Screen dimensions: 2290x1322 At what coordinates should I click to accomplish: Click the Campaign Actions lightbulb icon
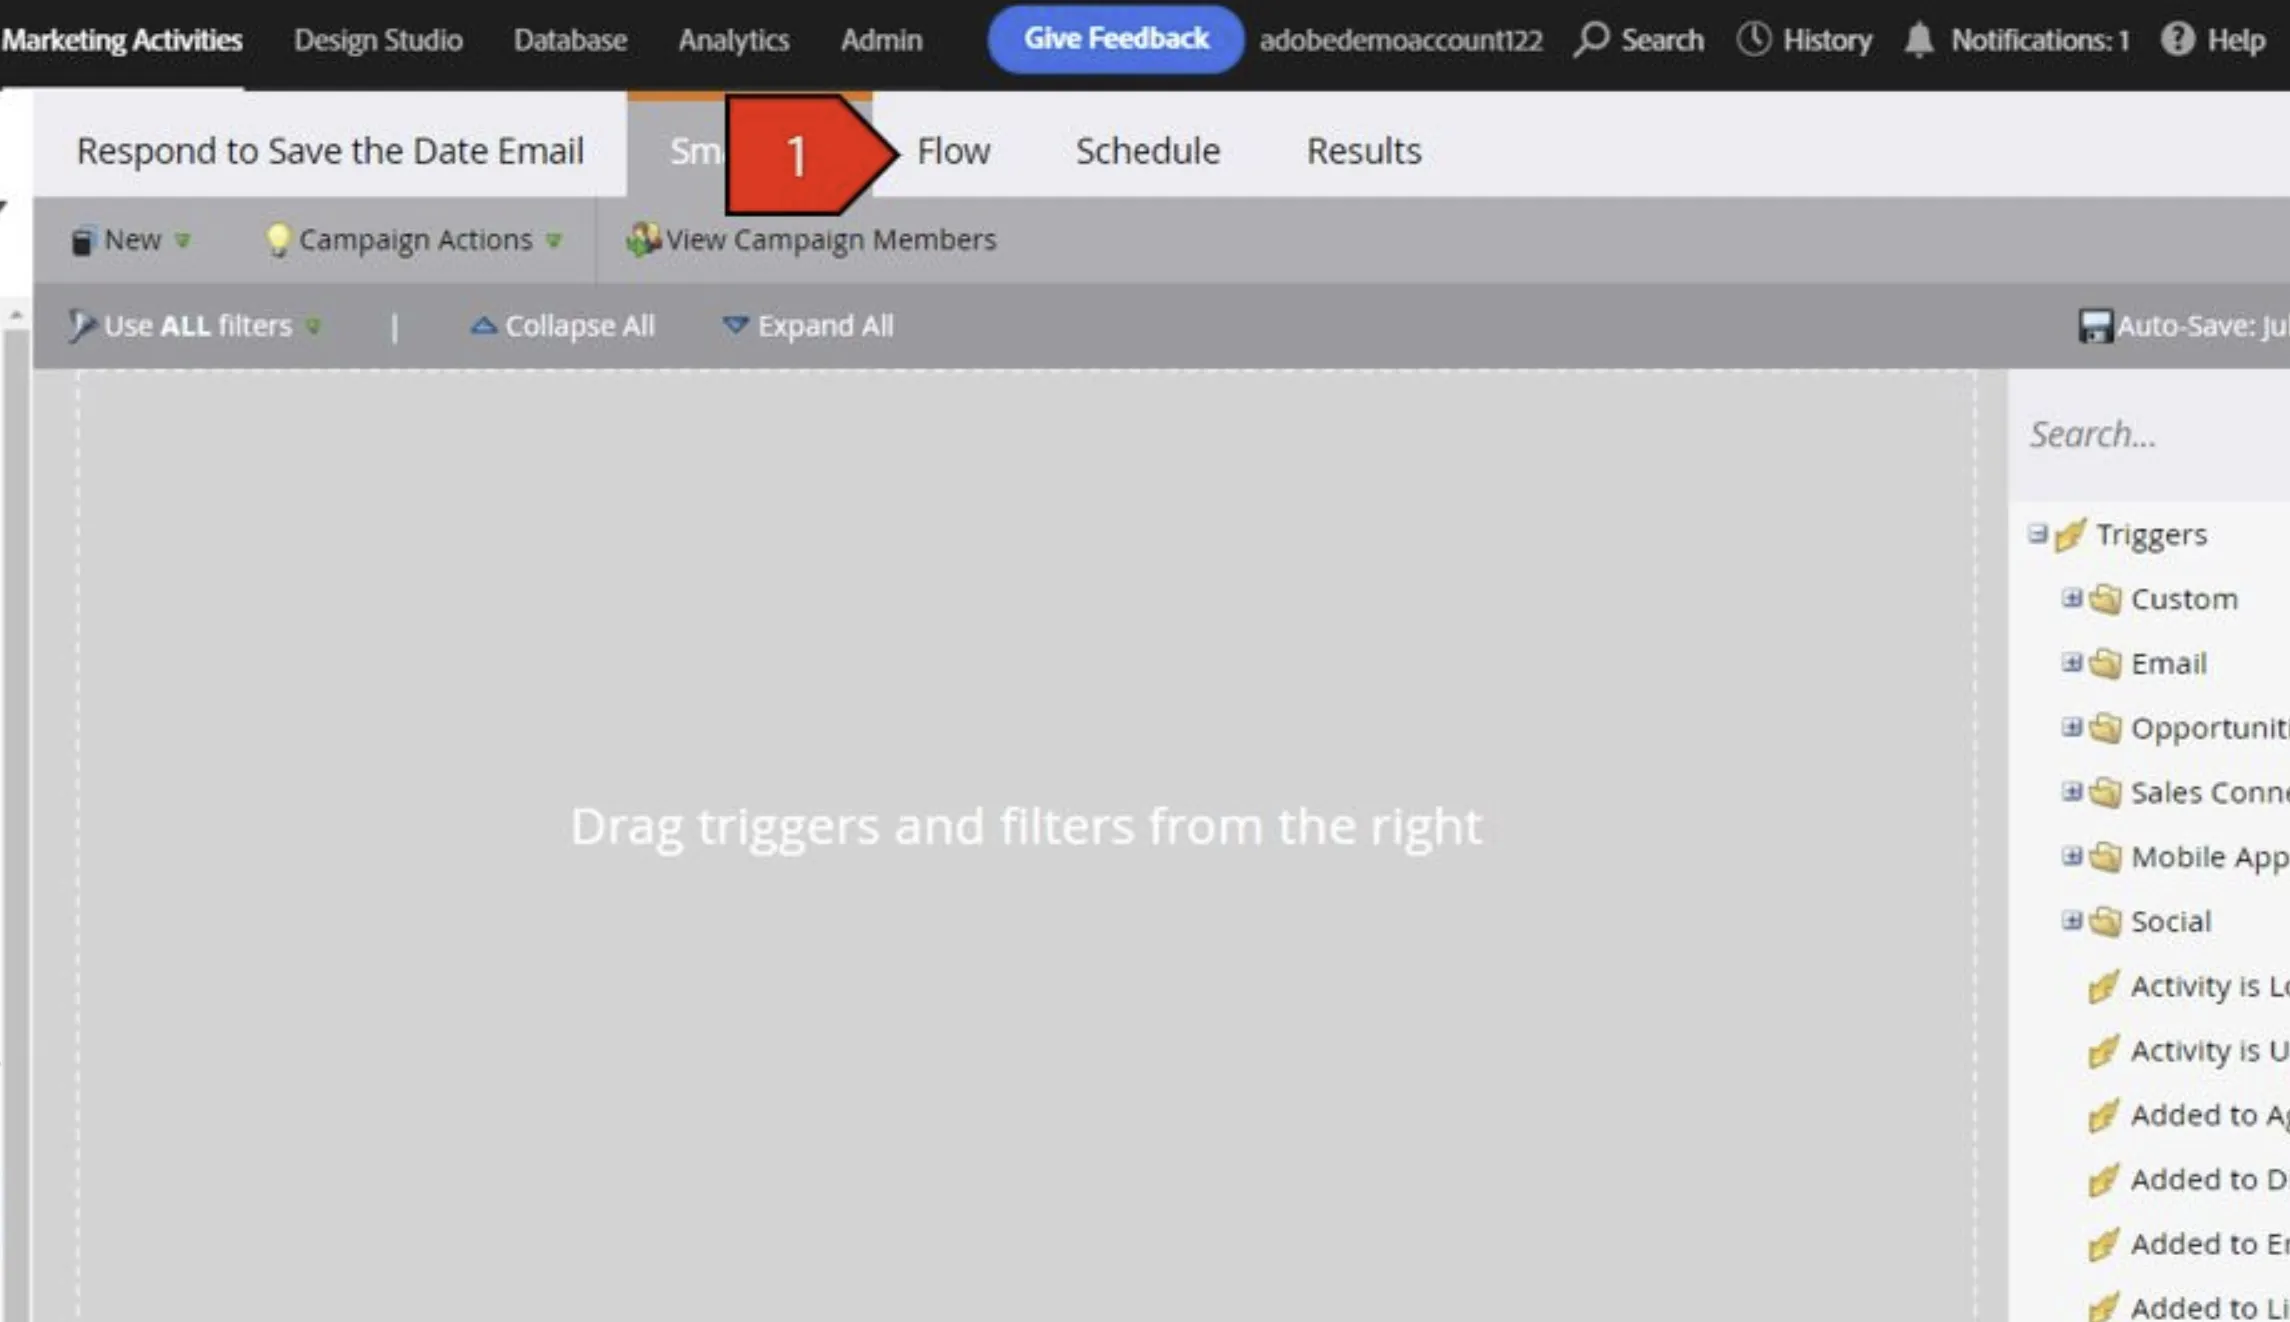(278, 240)
